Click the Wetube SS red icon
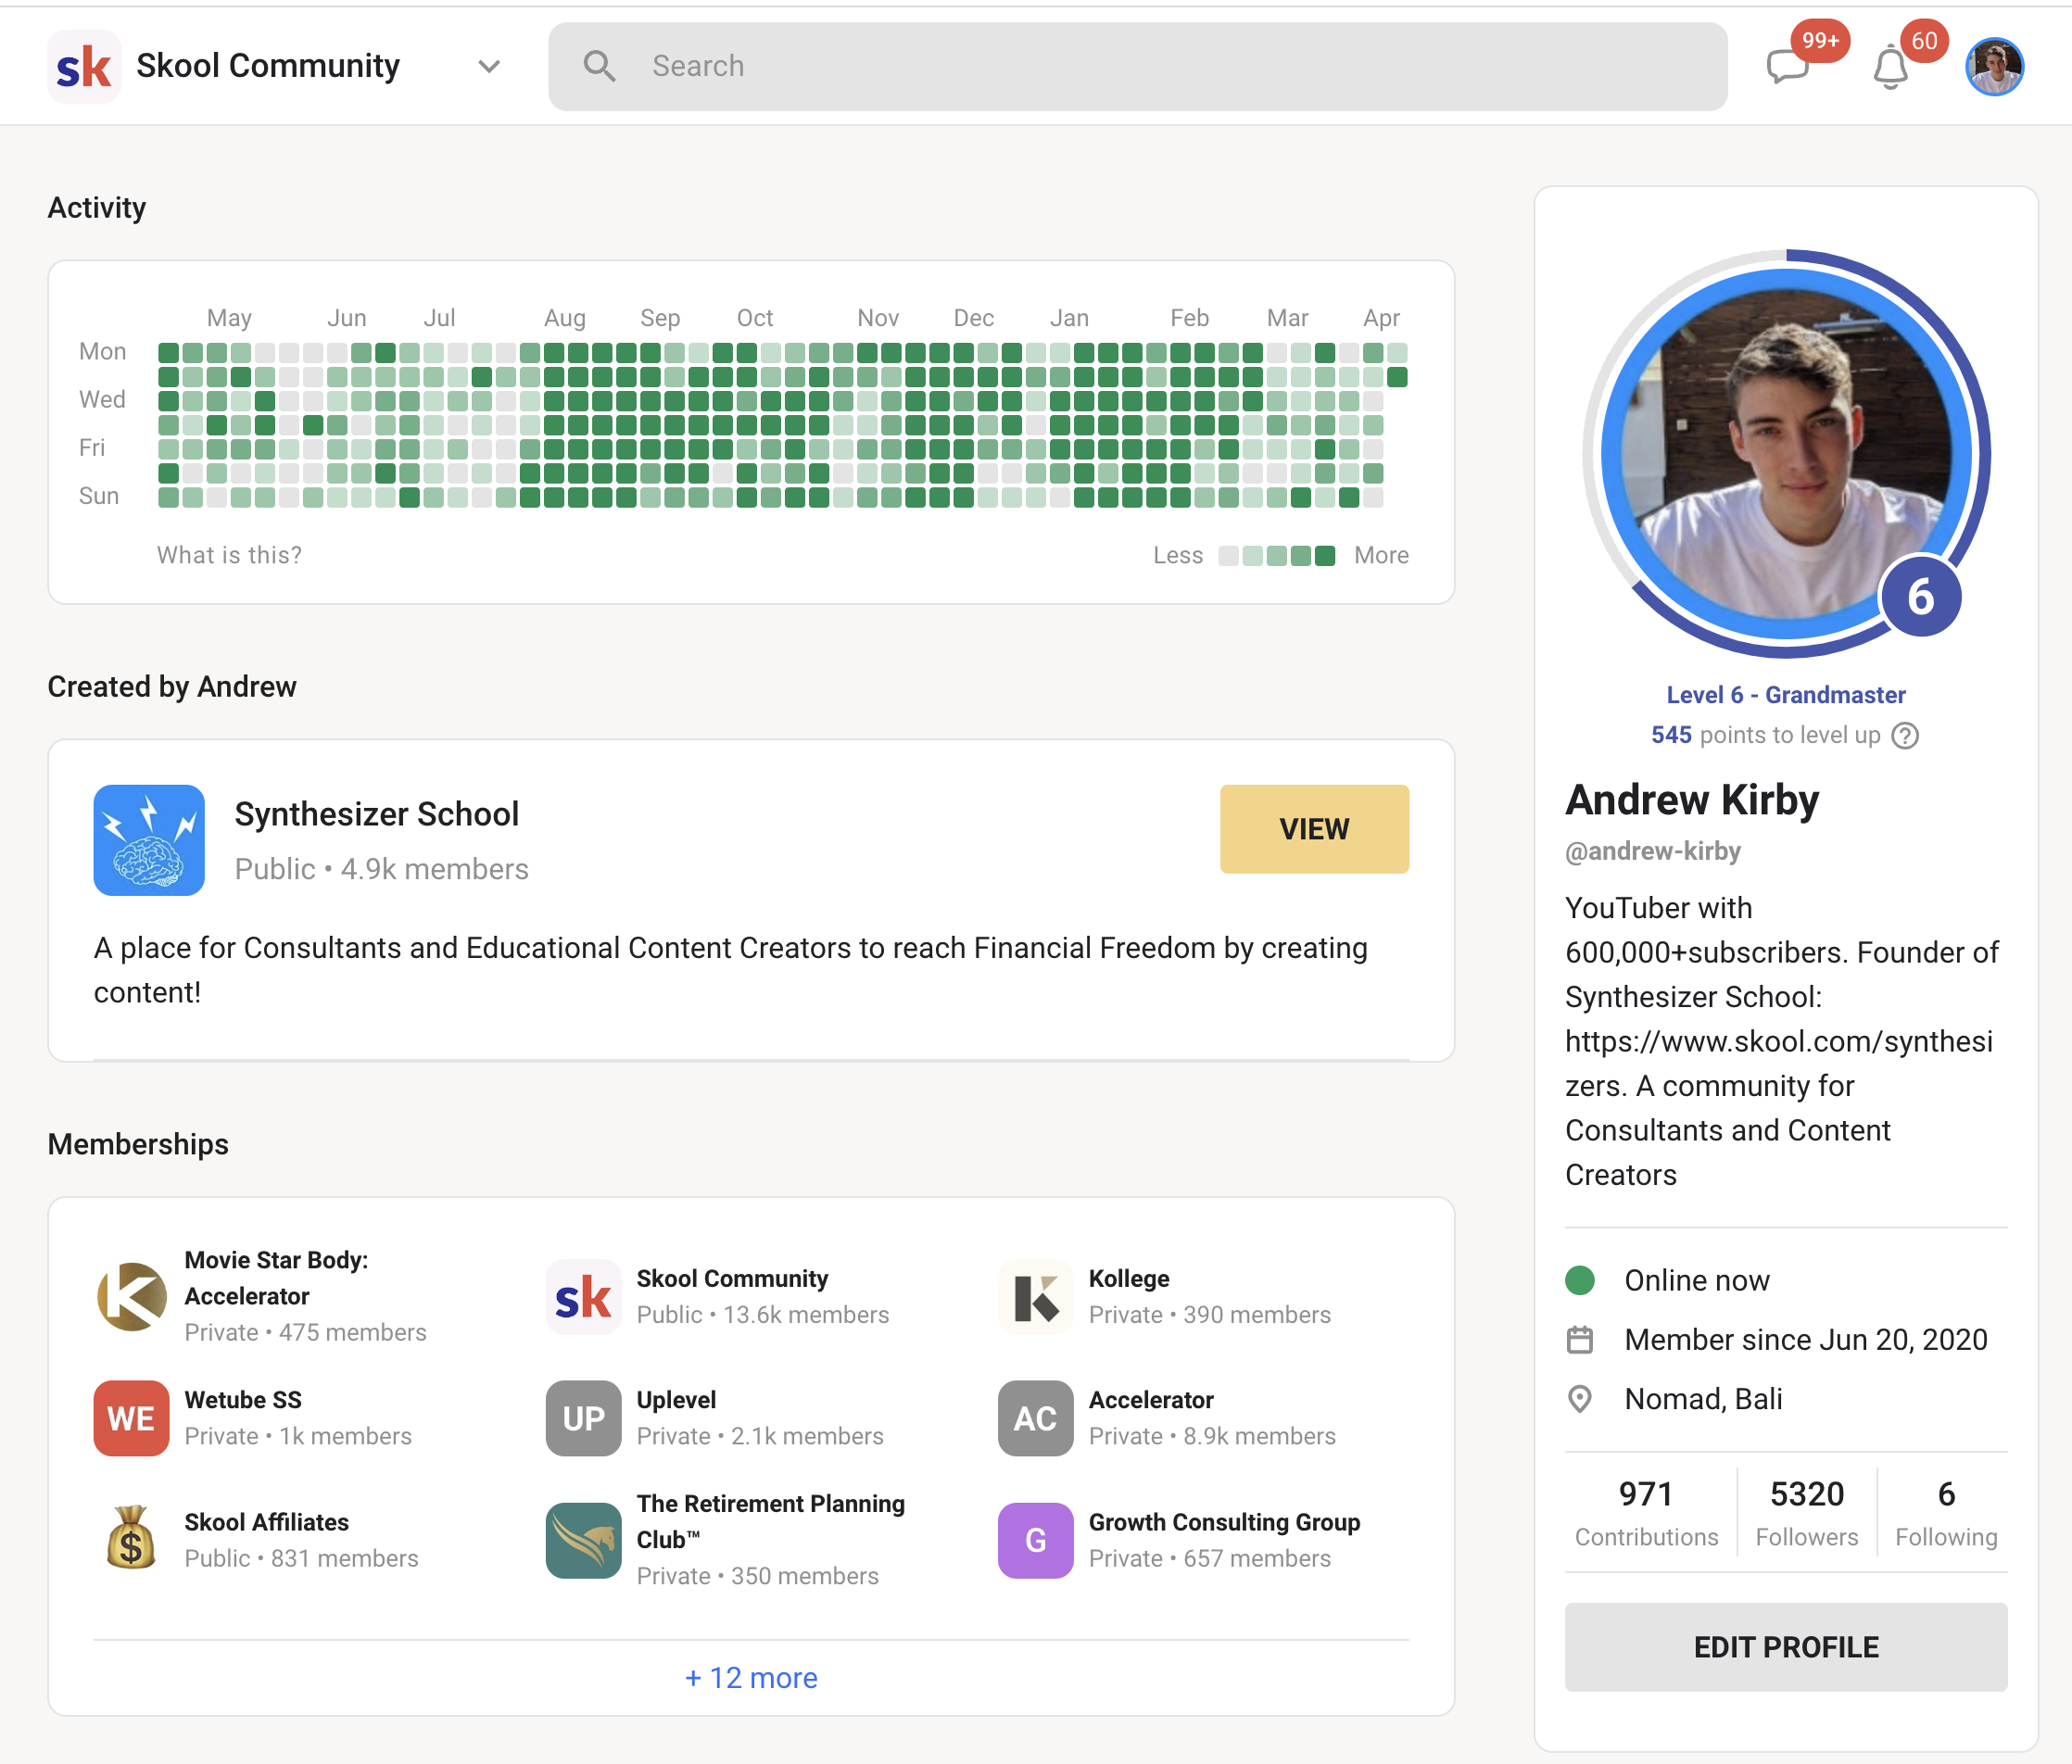Screen dimensions: 2072x1764 coord(130,1418)
